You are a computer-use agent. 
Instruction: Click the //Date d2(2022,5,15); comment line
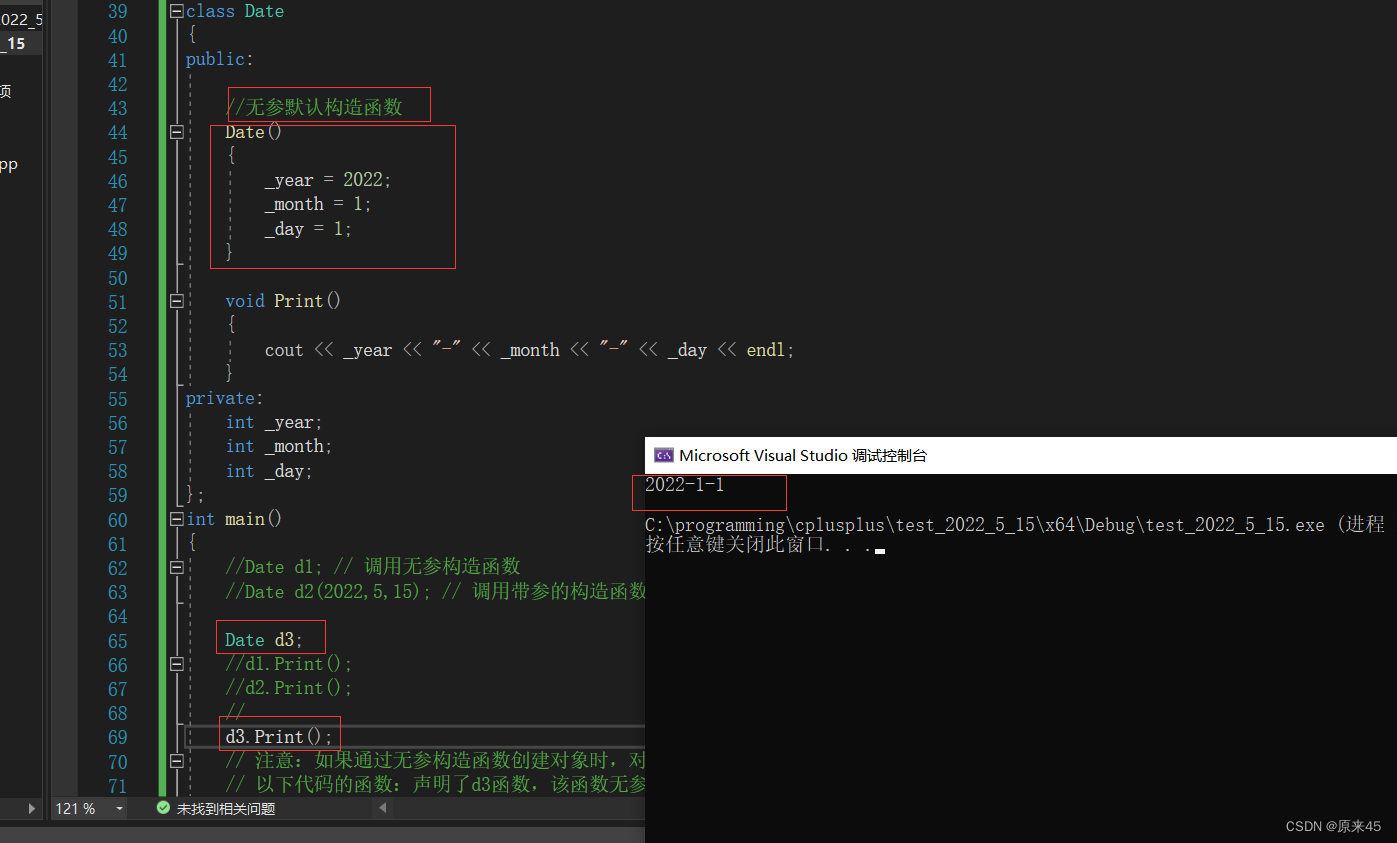[x=435, y=591]
